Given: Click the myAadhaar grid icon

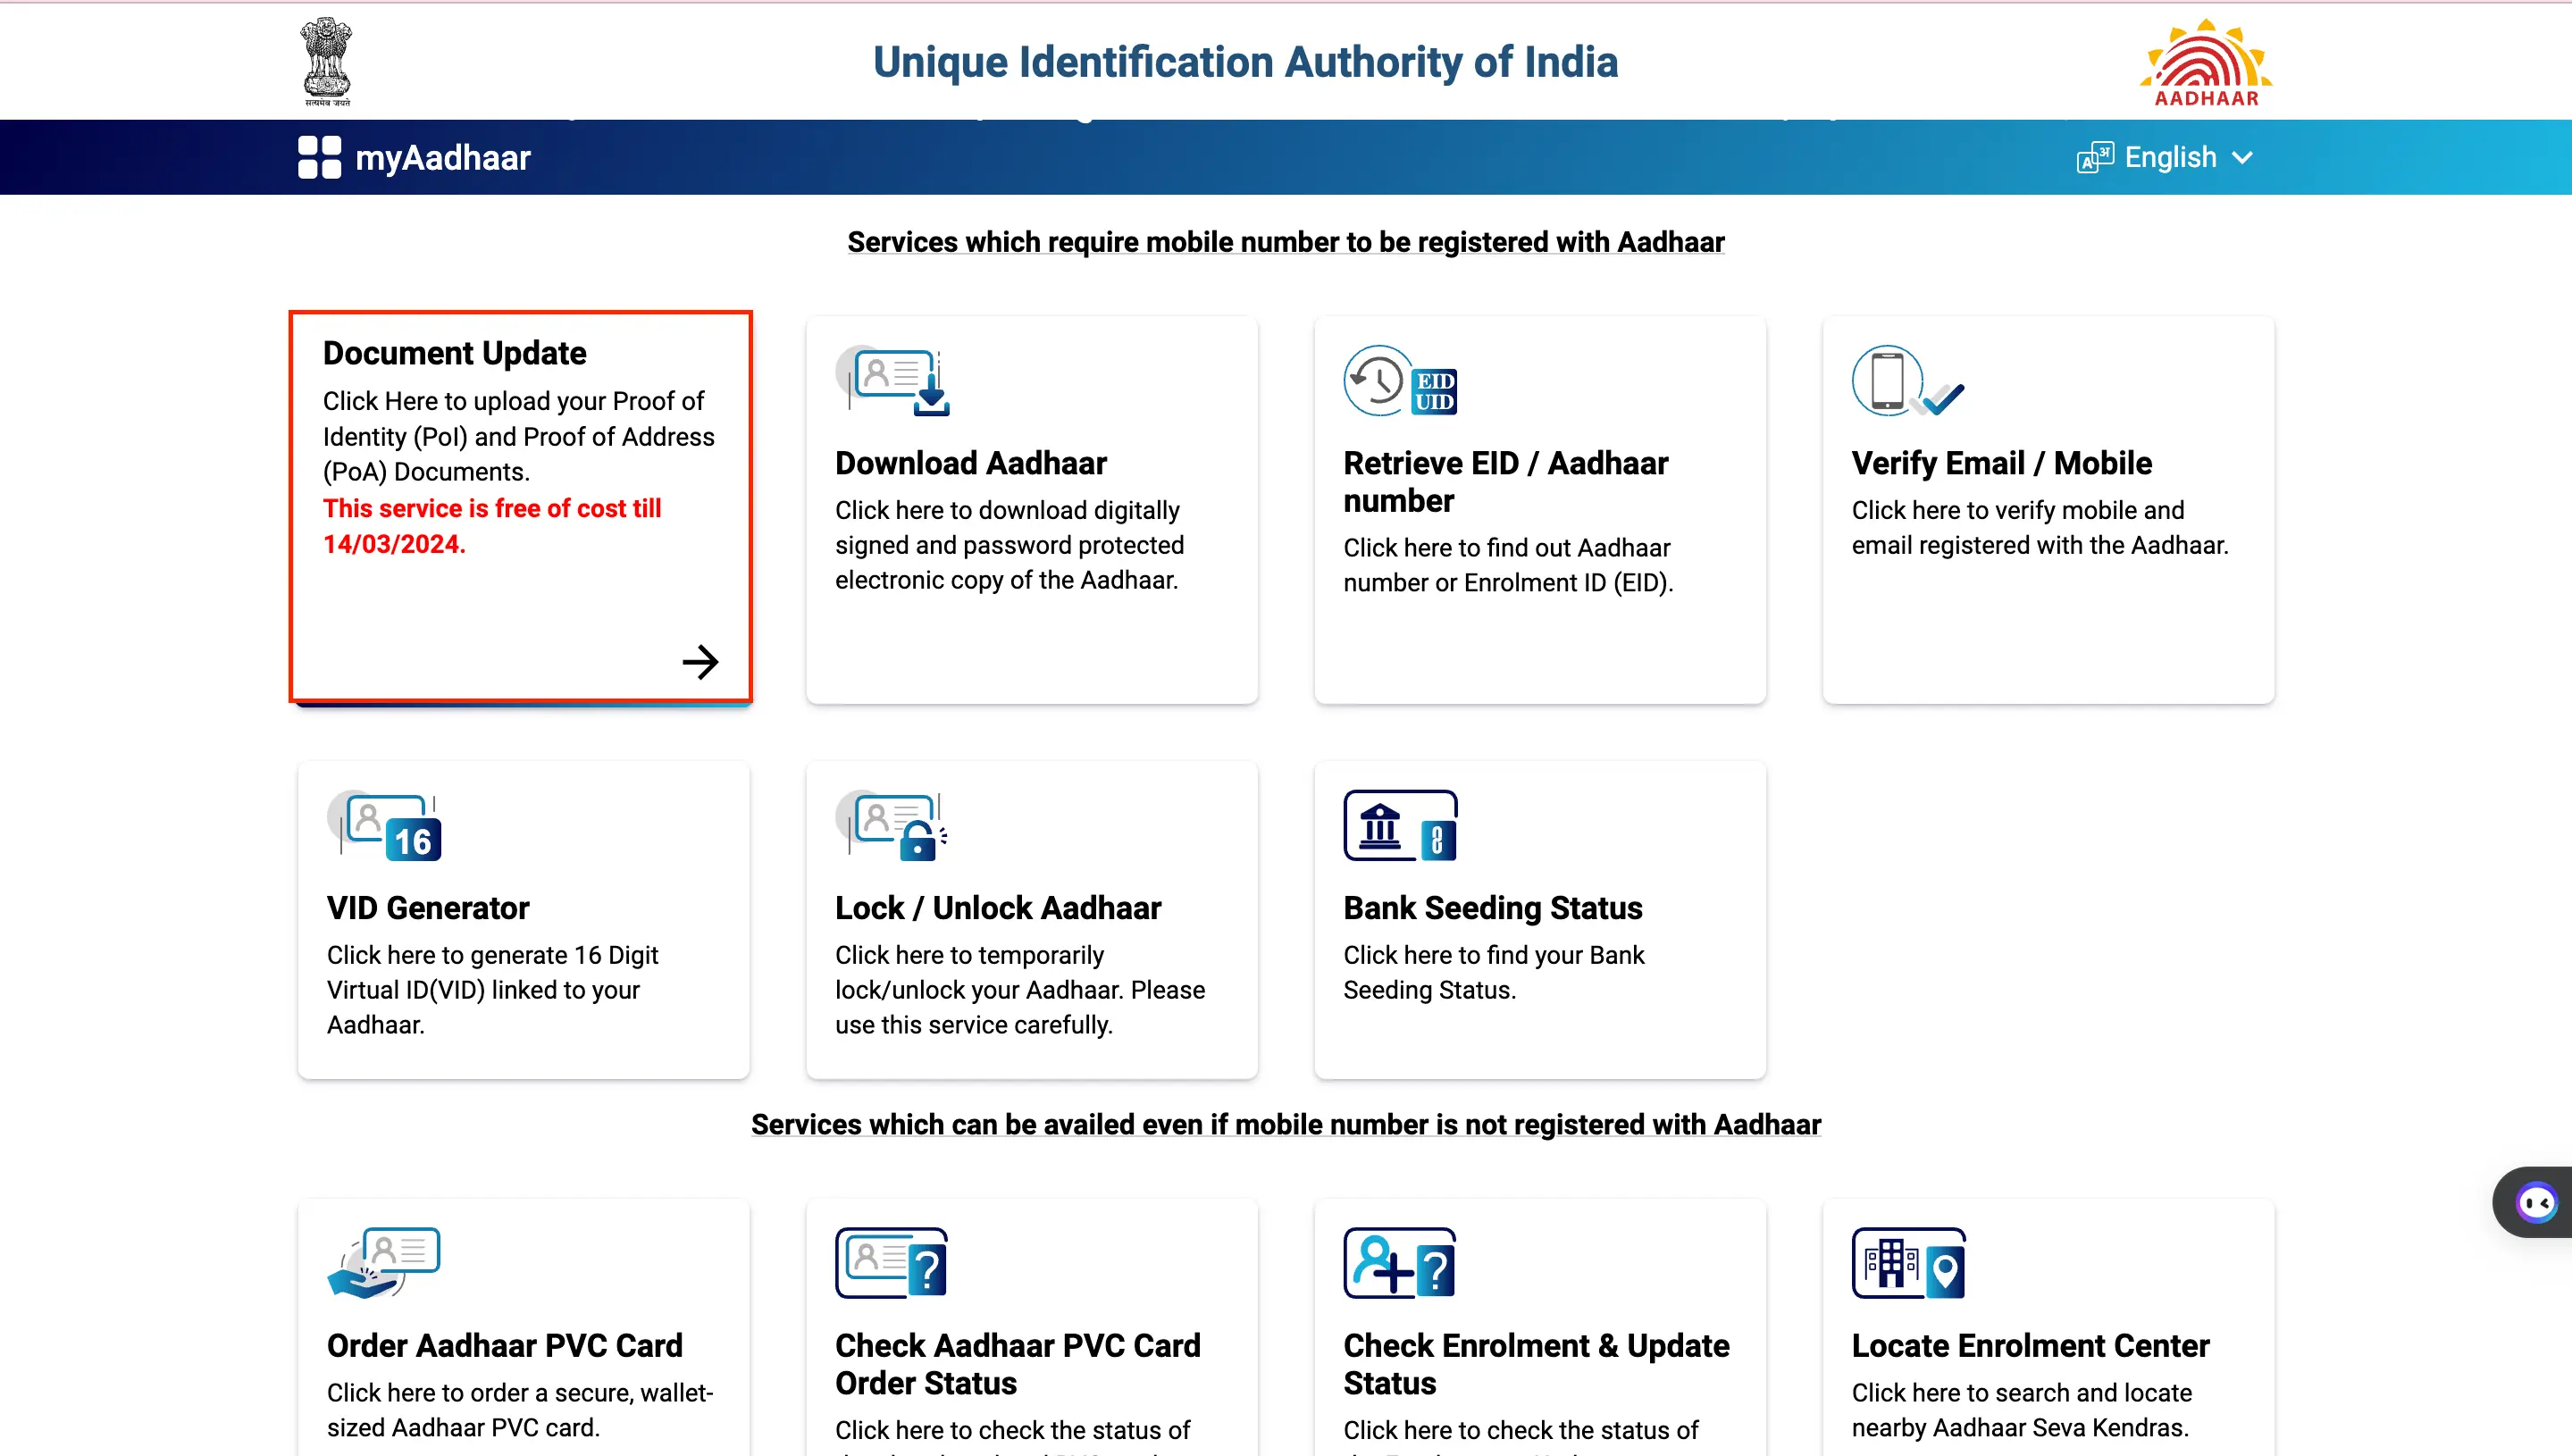Looking at the screenshot, I should point(319,157).
